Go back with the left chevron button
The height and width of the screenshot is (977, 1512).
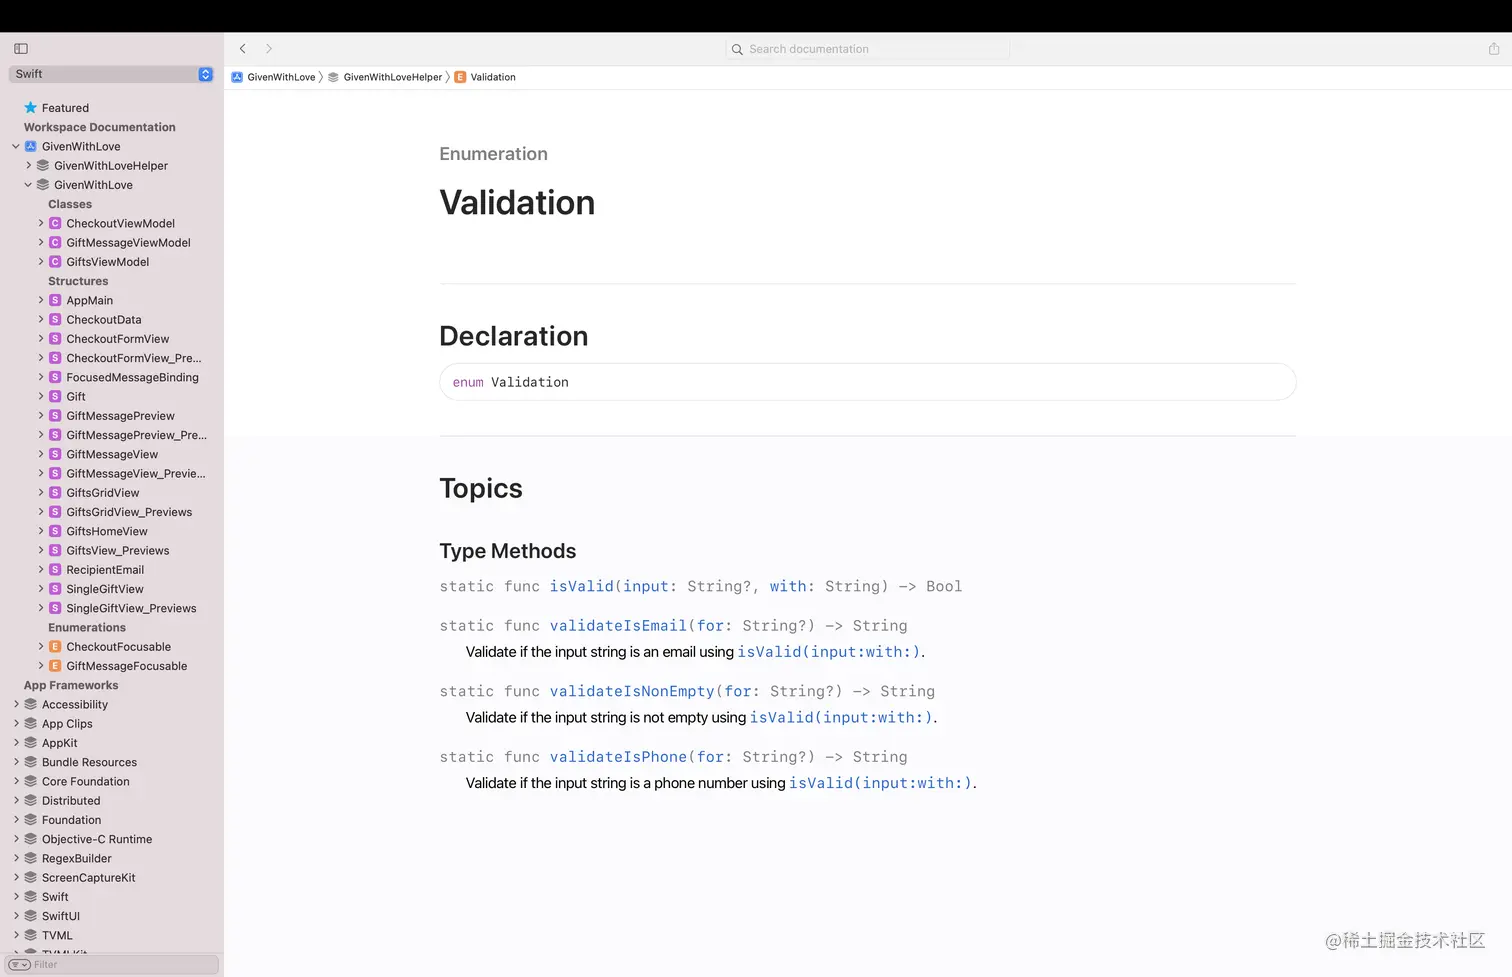[x=243, y=48]
